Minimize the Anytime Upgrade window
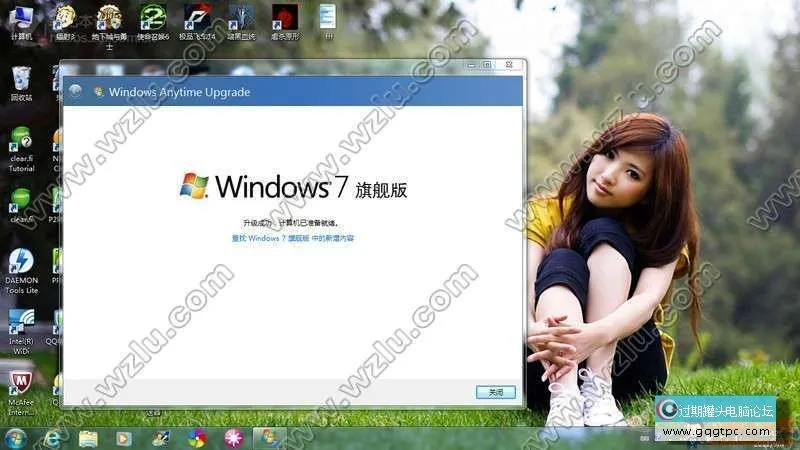The width and height of the screenshot is (800, 450). pyautogui.click(x=471, y=65)
